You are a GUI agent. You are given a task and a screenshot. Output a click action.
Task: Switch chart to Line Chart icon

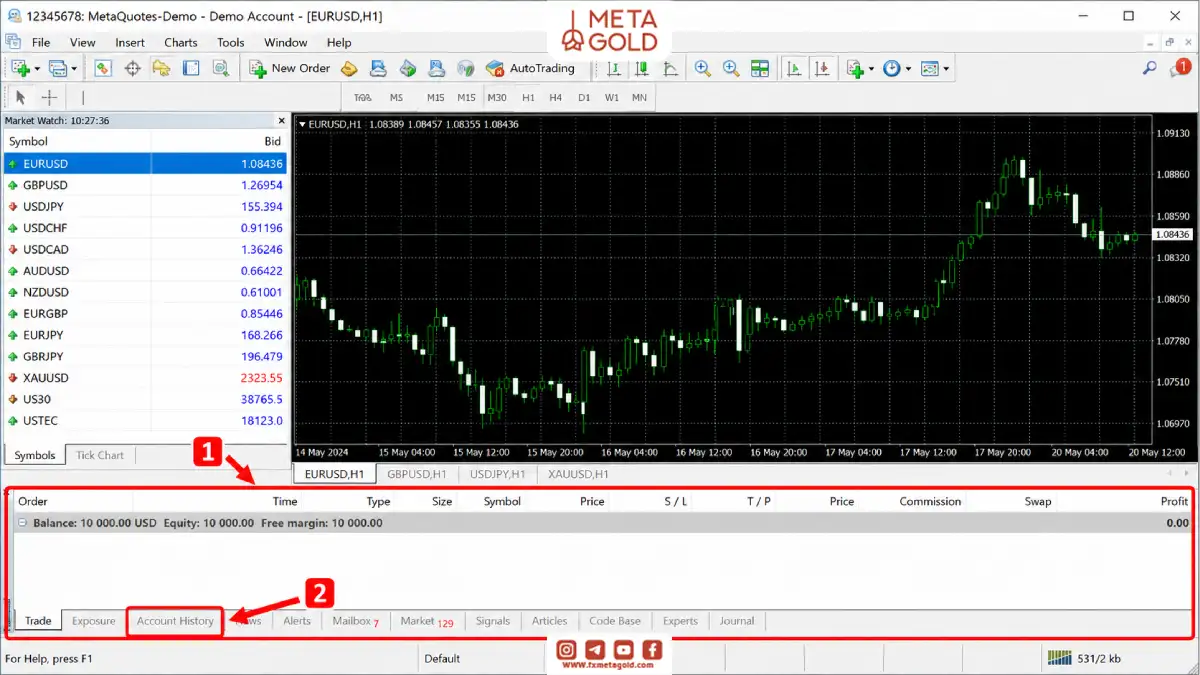point(671,68)
